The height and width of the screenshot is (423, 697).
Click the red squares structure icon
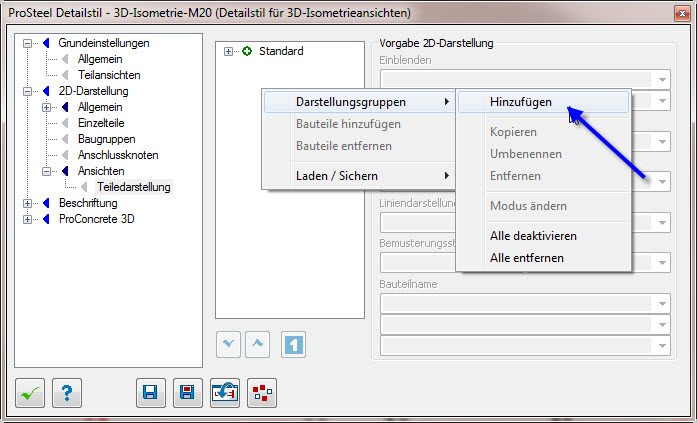[262, 393]
